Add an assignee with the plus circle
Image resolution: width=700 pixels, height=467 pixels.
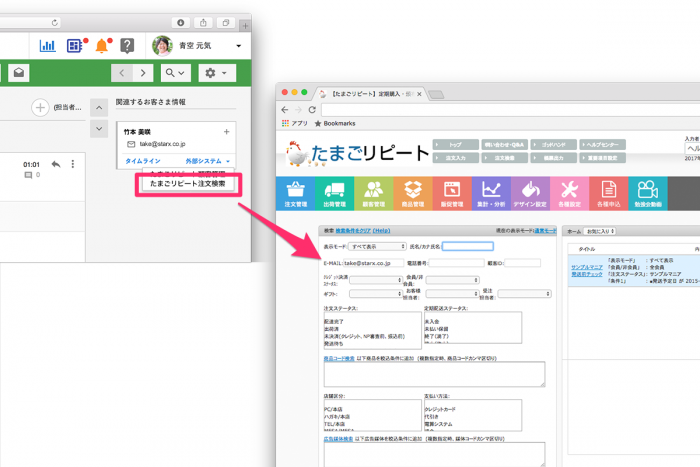point(40,108)
